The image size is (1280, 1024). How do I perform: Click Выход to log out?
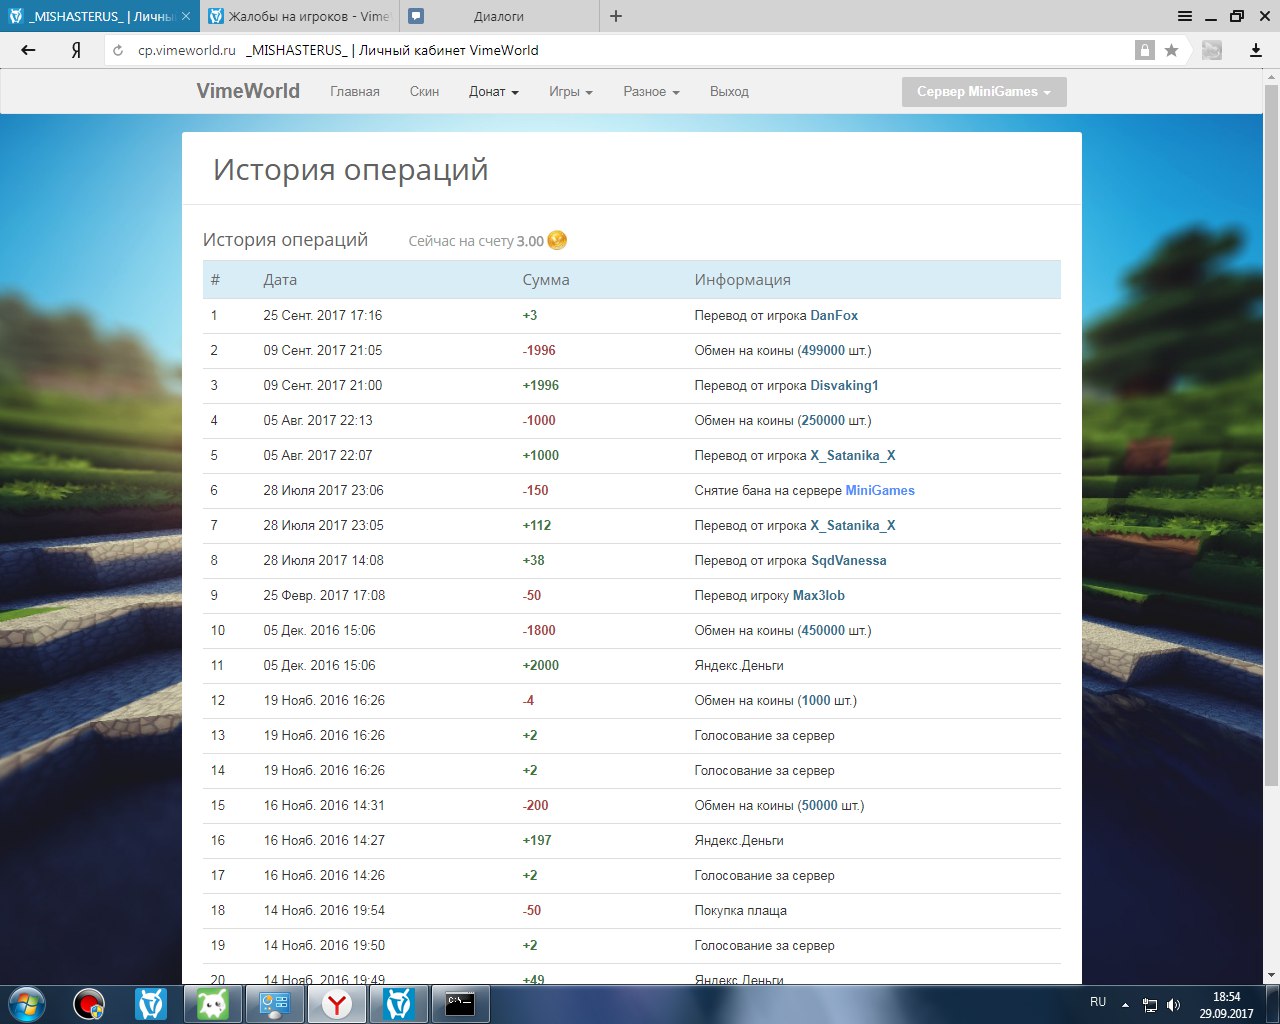click(729, 91)
